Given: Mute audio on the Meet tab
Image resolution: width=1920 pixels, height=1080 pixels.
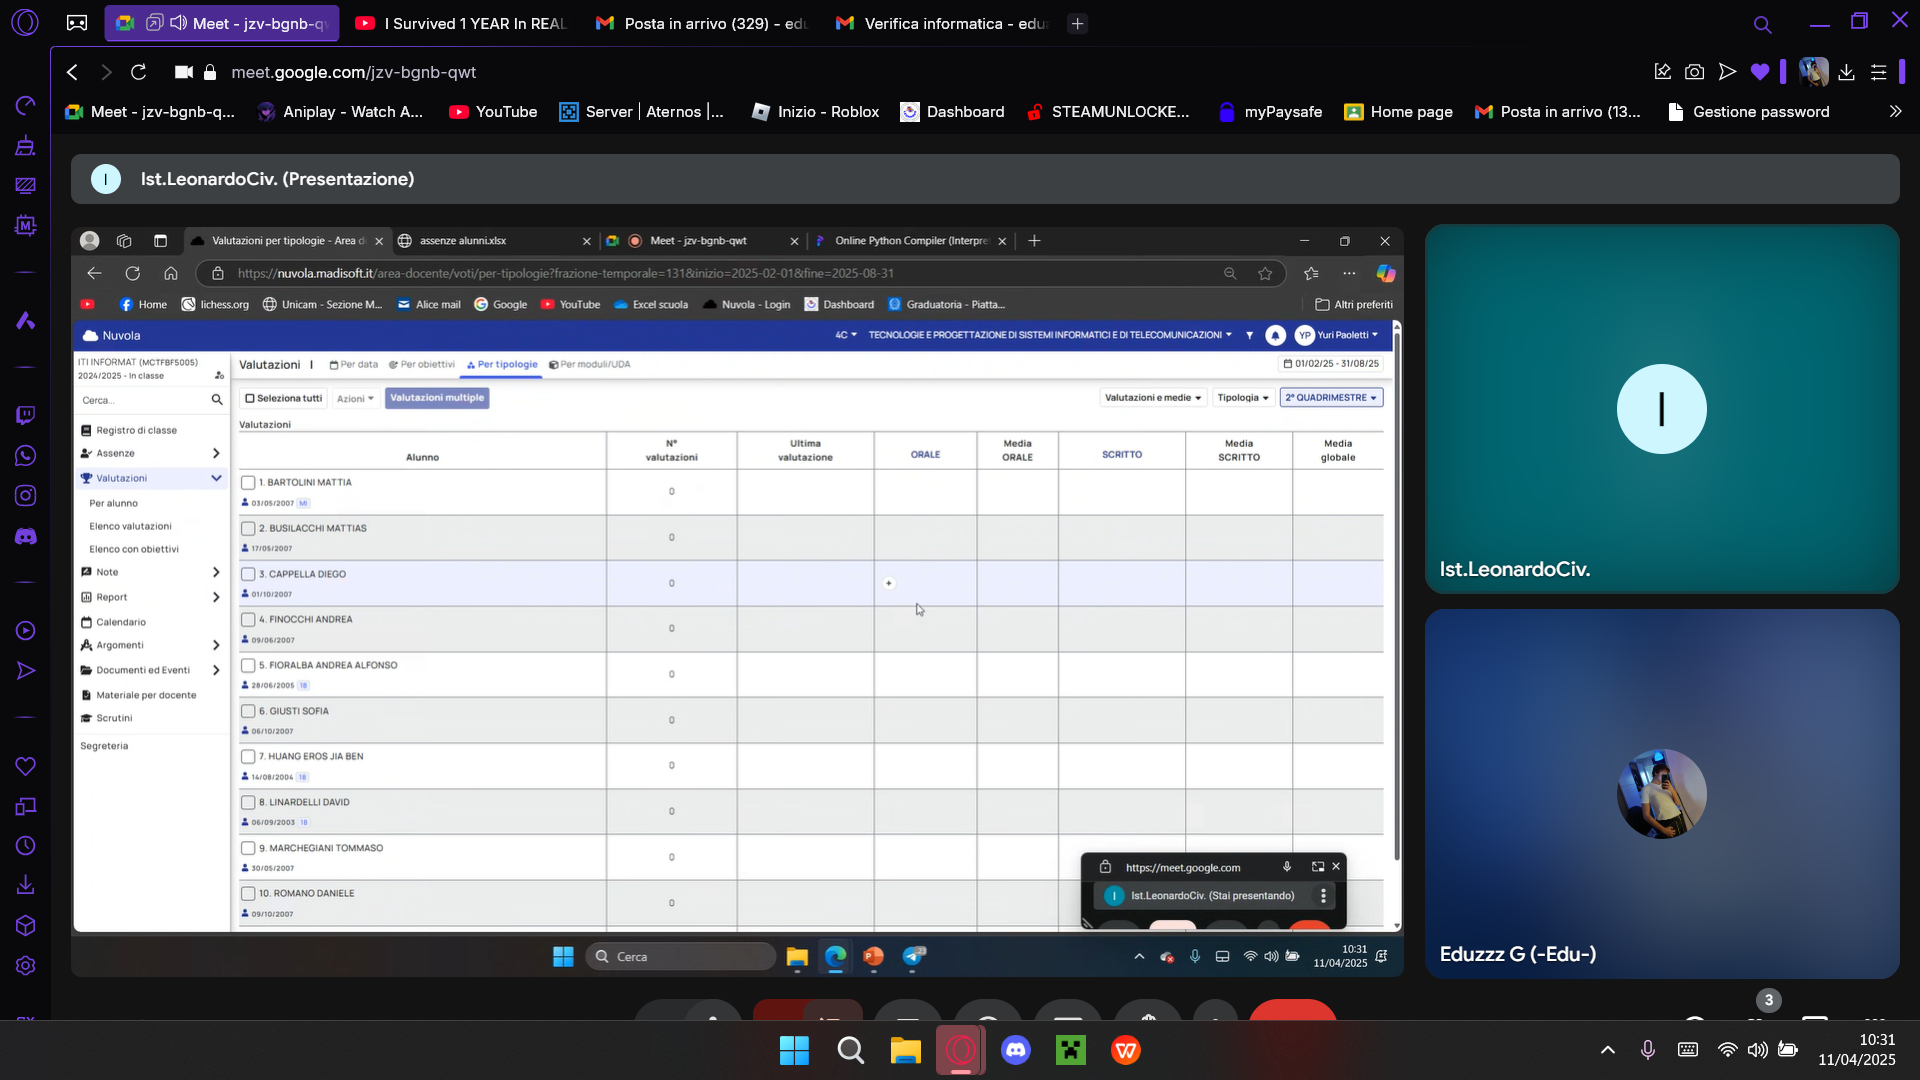Looking at the screenshot, I should click(179, 23).
